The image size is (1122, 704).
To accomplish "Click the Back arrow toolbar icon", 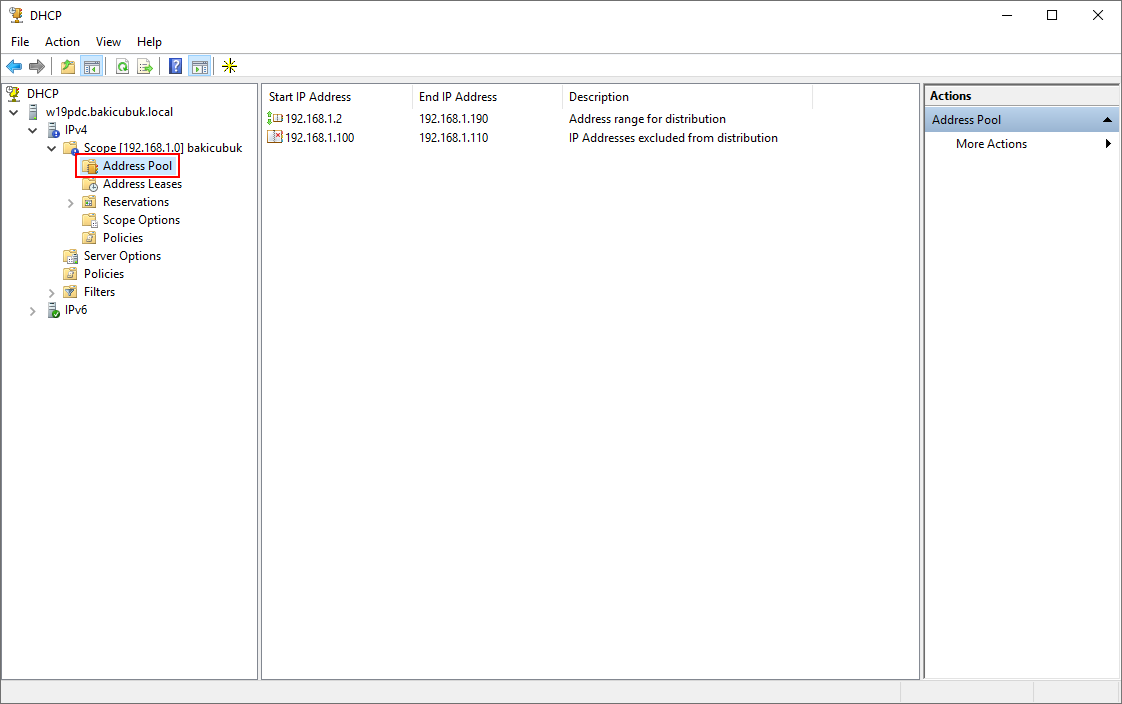I will pos(14,67).
